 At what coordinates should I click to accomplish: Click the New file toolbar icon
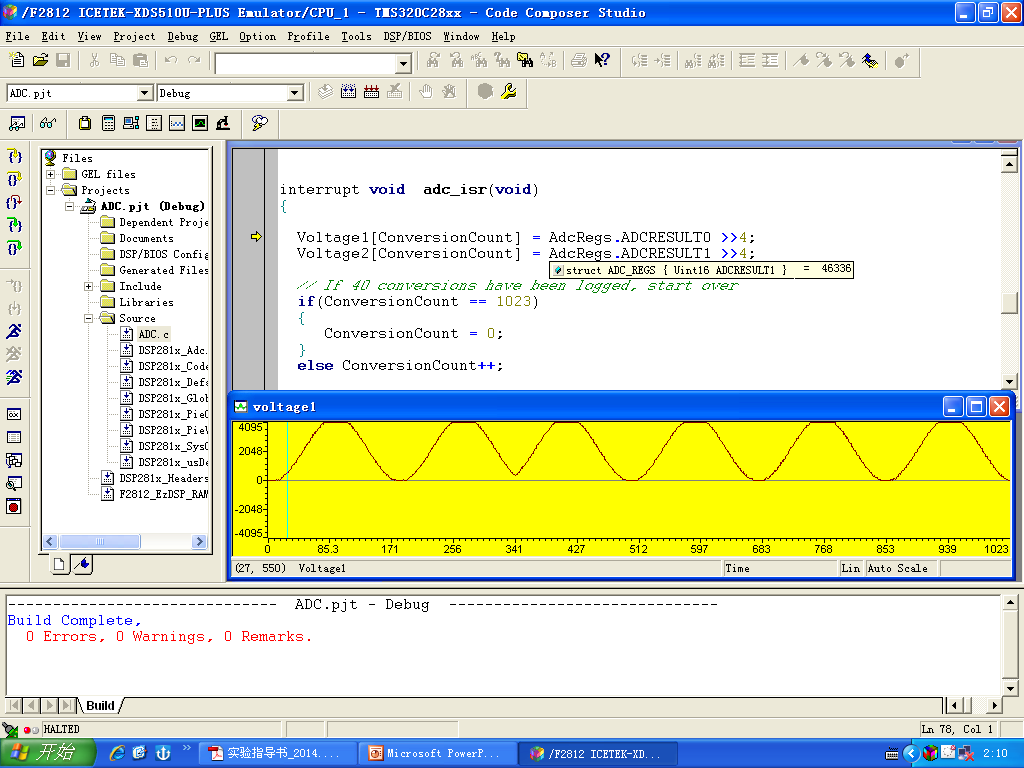point(17,61)
